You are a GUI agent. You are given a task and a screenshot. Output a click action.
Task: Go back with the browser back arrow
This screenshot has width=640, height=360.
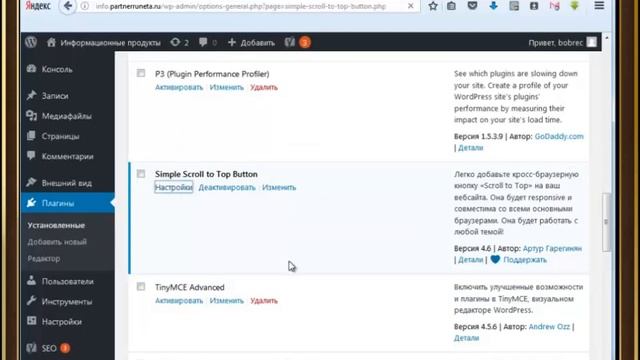click(x=68, y=6)
